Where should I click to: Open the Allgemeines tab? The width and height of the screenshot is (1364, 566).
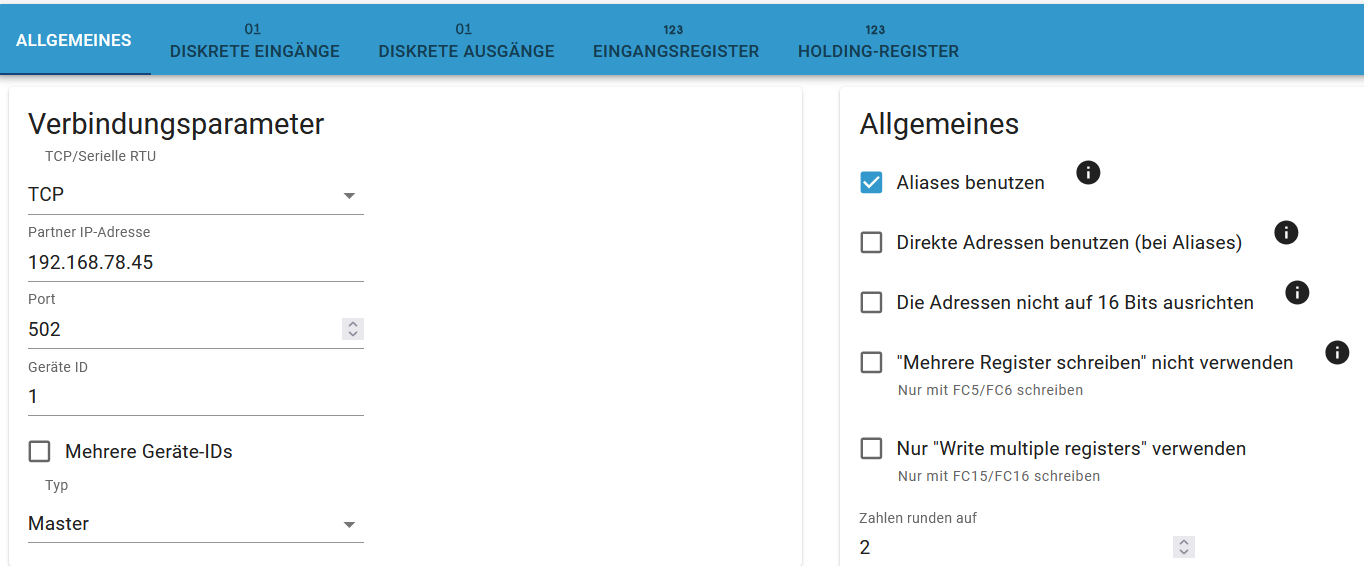coord(74,41)
